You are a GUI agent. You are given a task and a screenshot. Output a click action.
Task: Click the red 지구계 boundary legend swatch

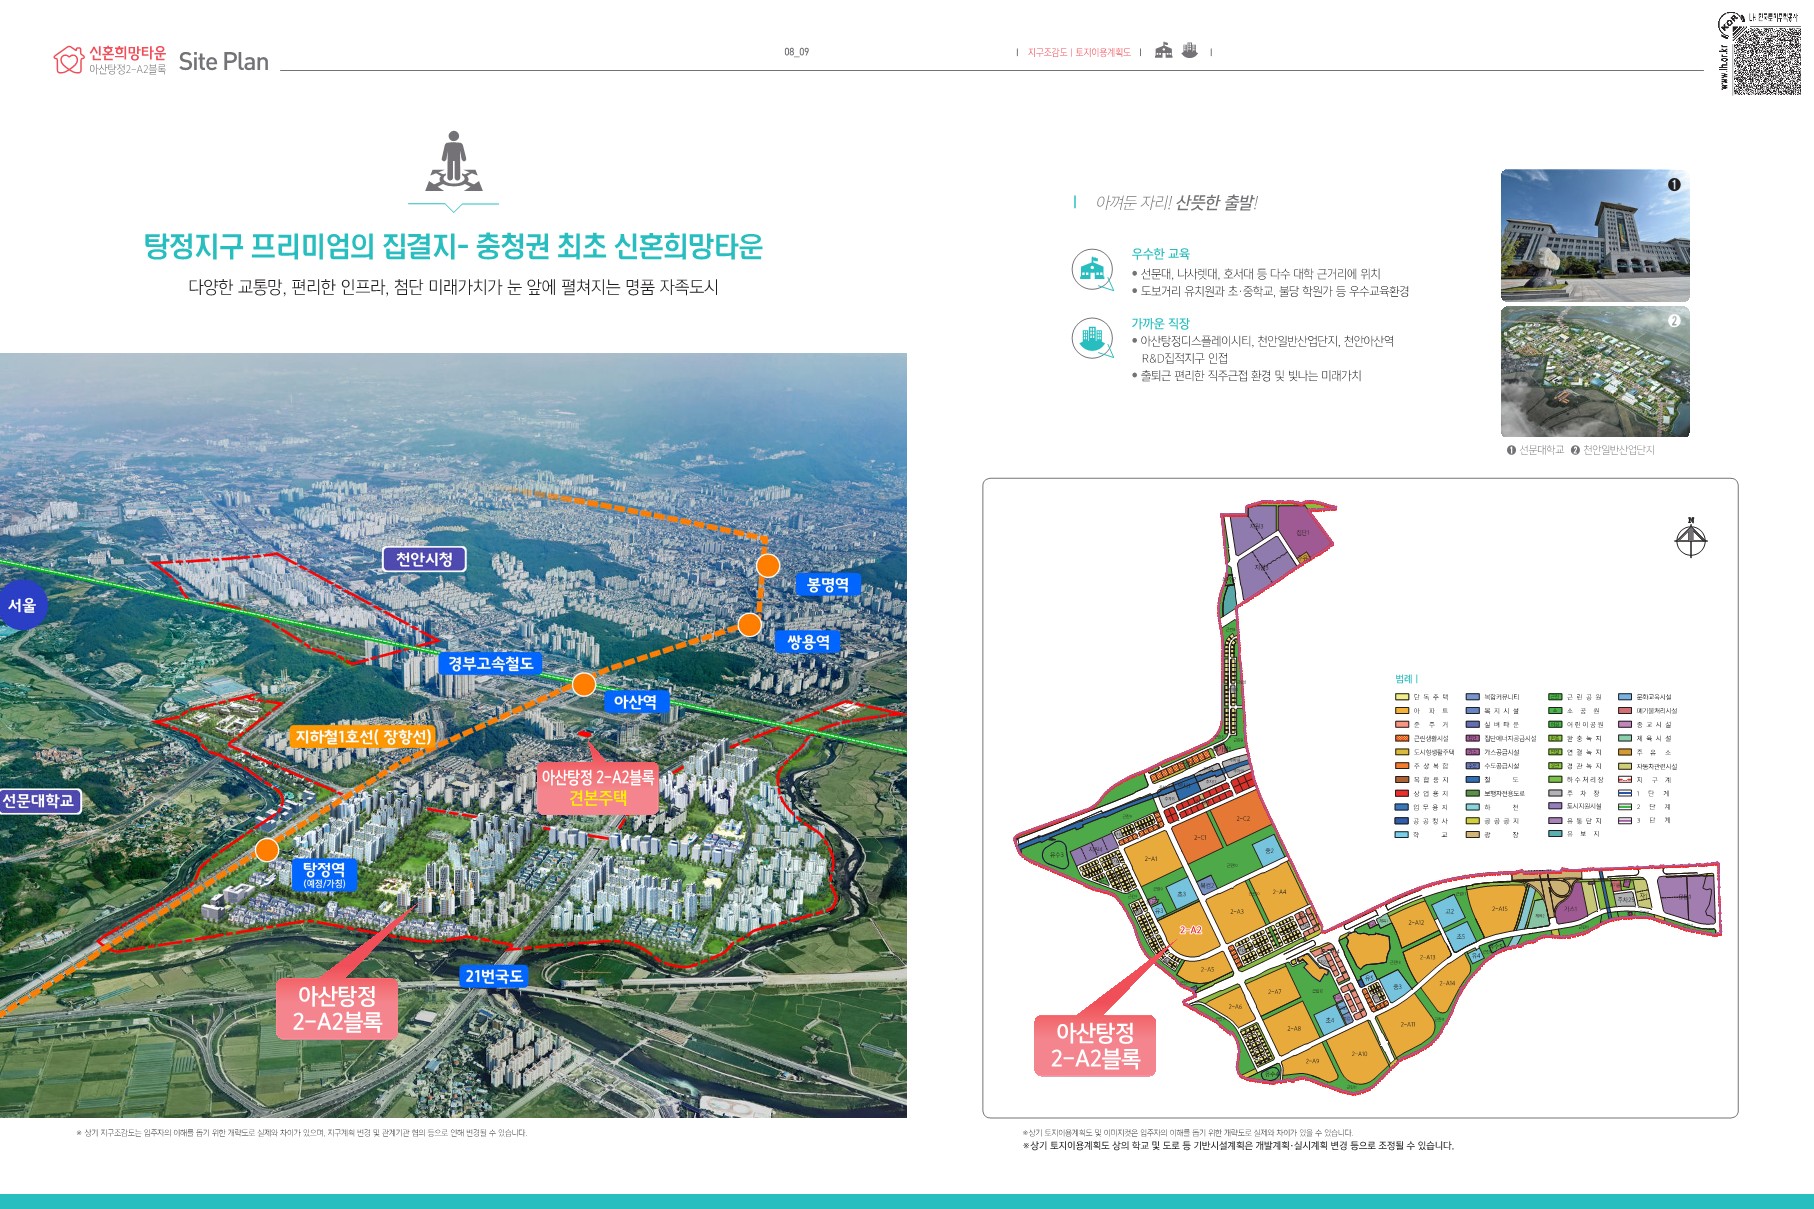click(x=1625, y=779)
